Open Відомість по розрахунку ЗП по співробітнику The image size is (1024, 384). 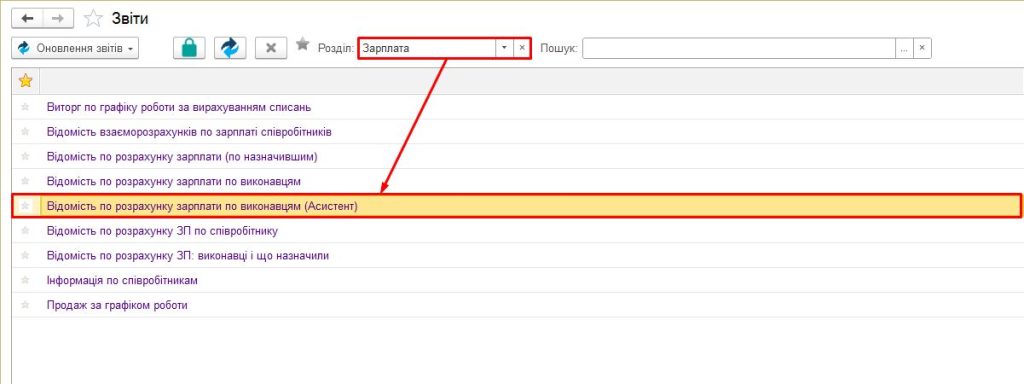click(163, 231)
